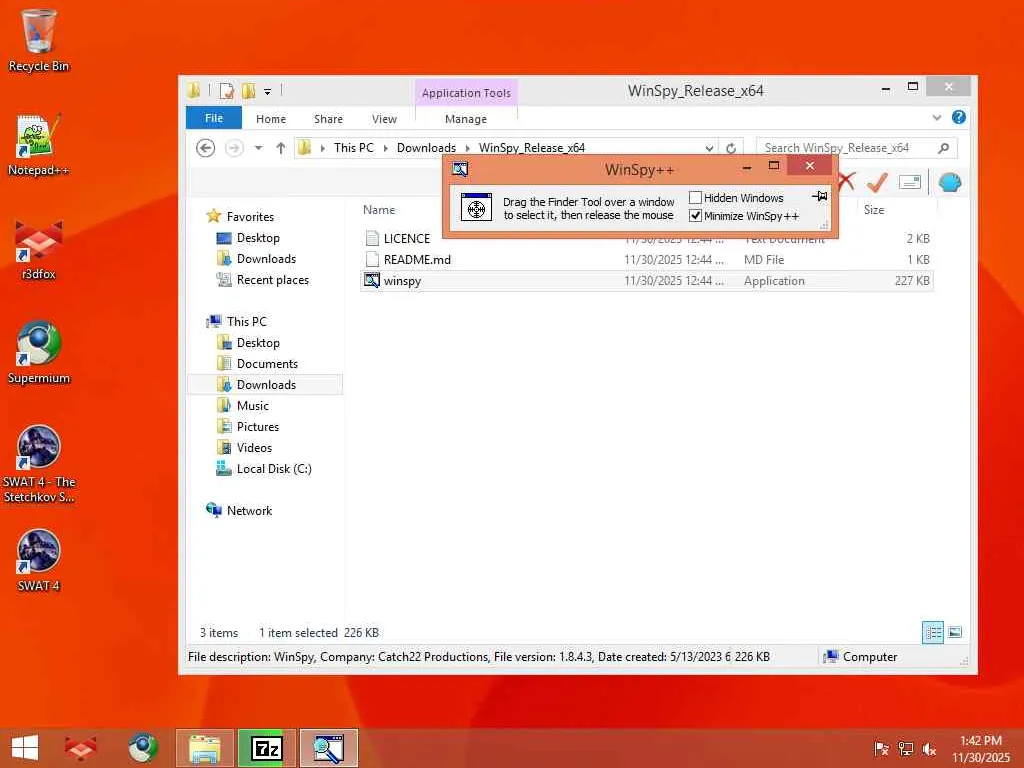Click the orange checkmark toolbar icon
The height and width of the screenshot is (768, 1024).
tap(877, 182)
